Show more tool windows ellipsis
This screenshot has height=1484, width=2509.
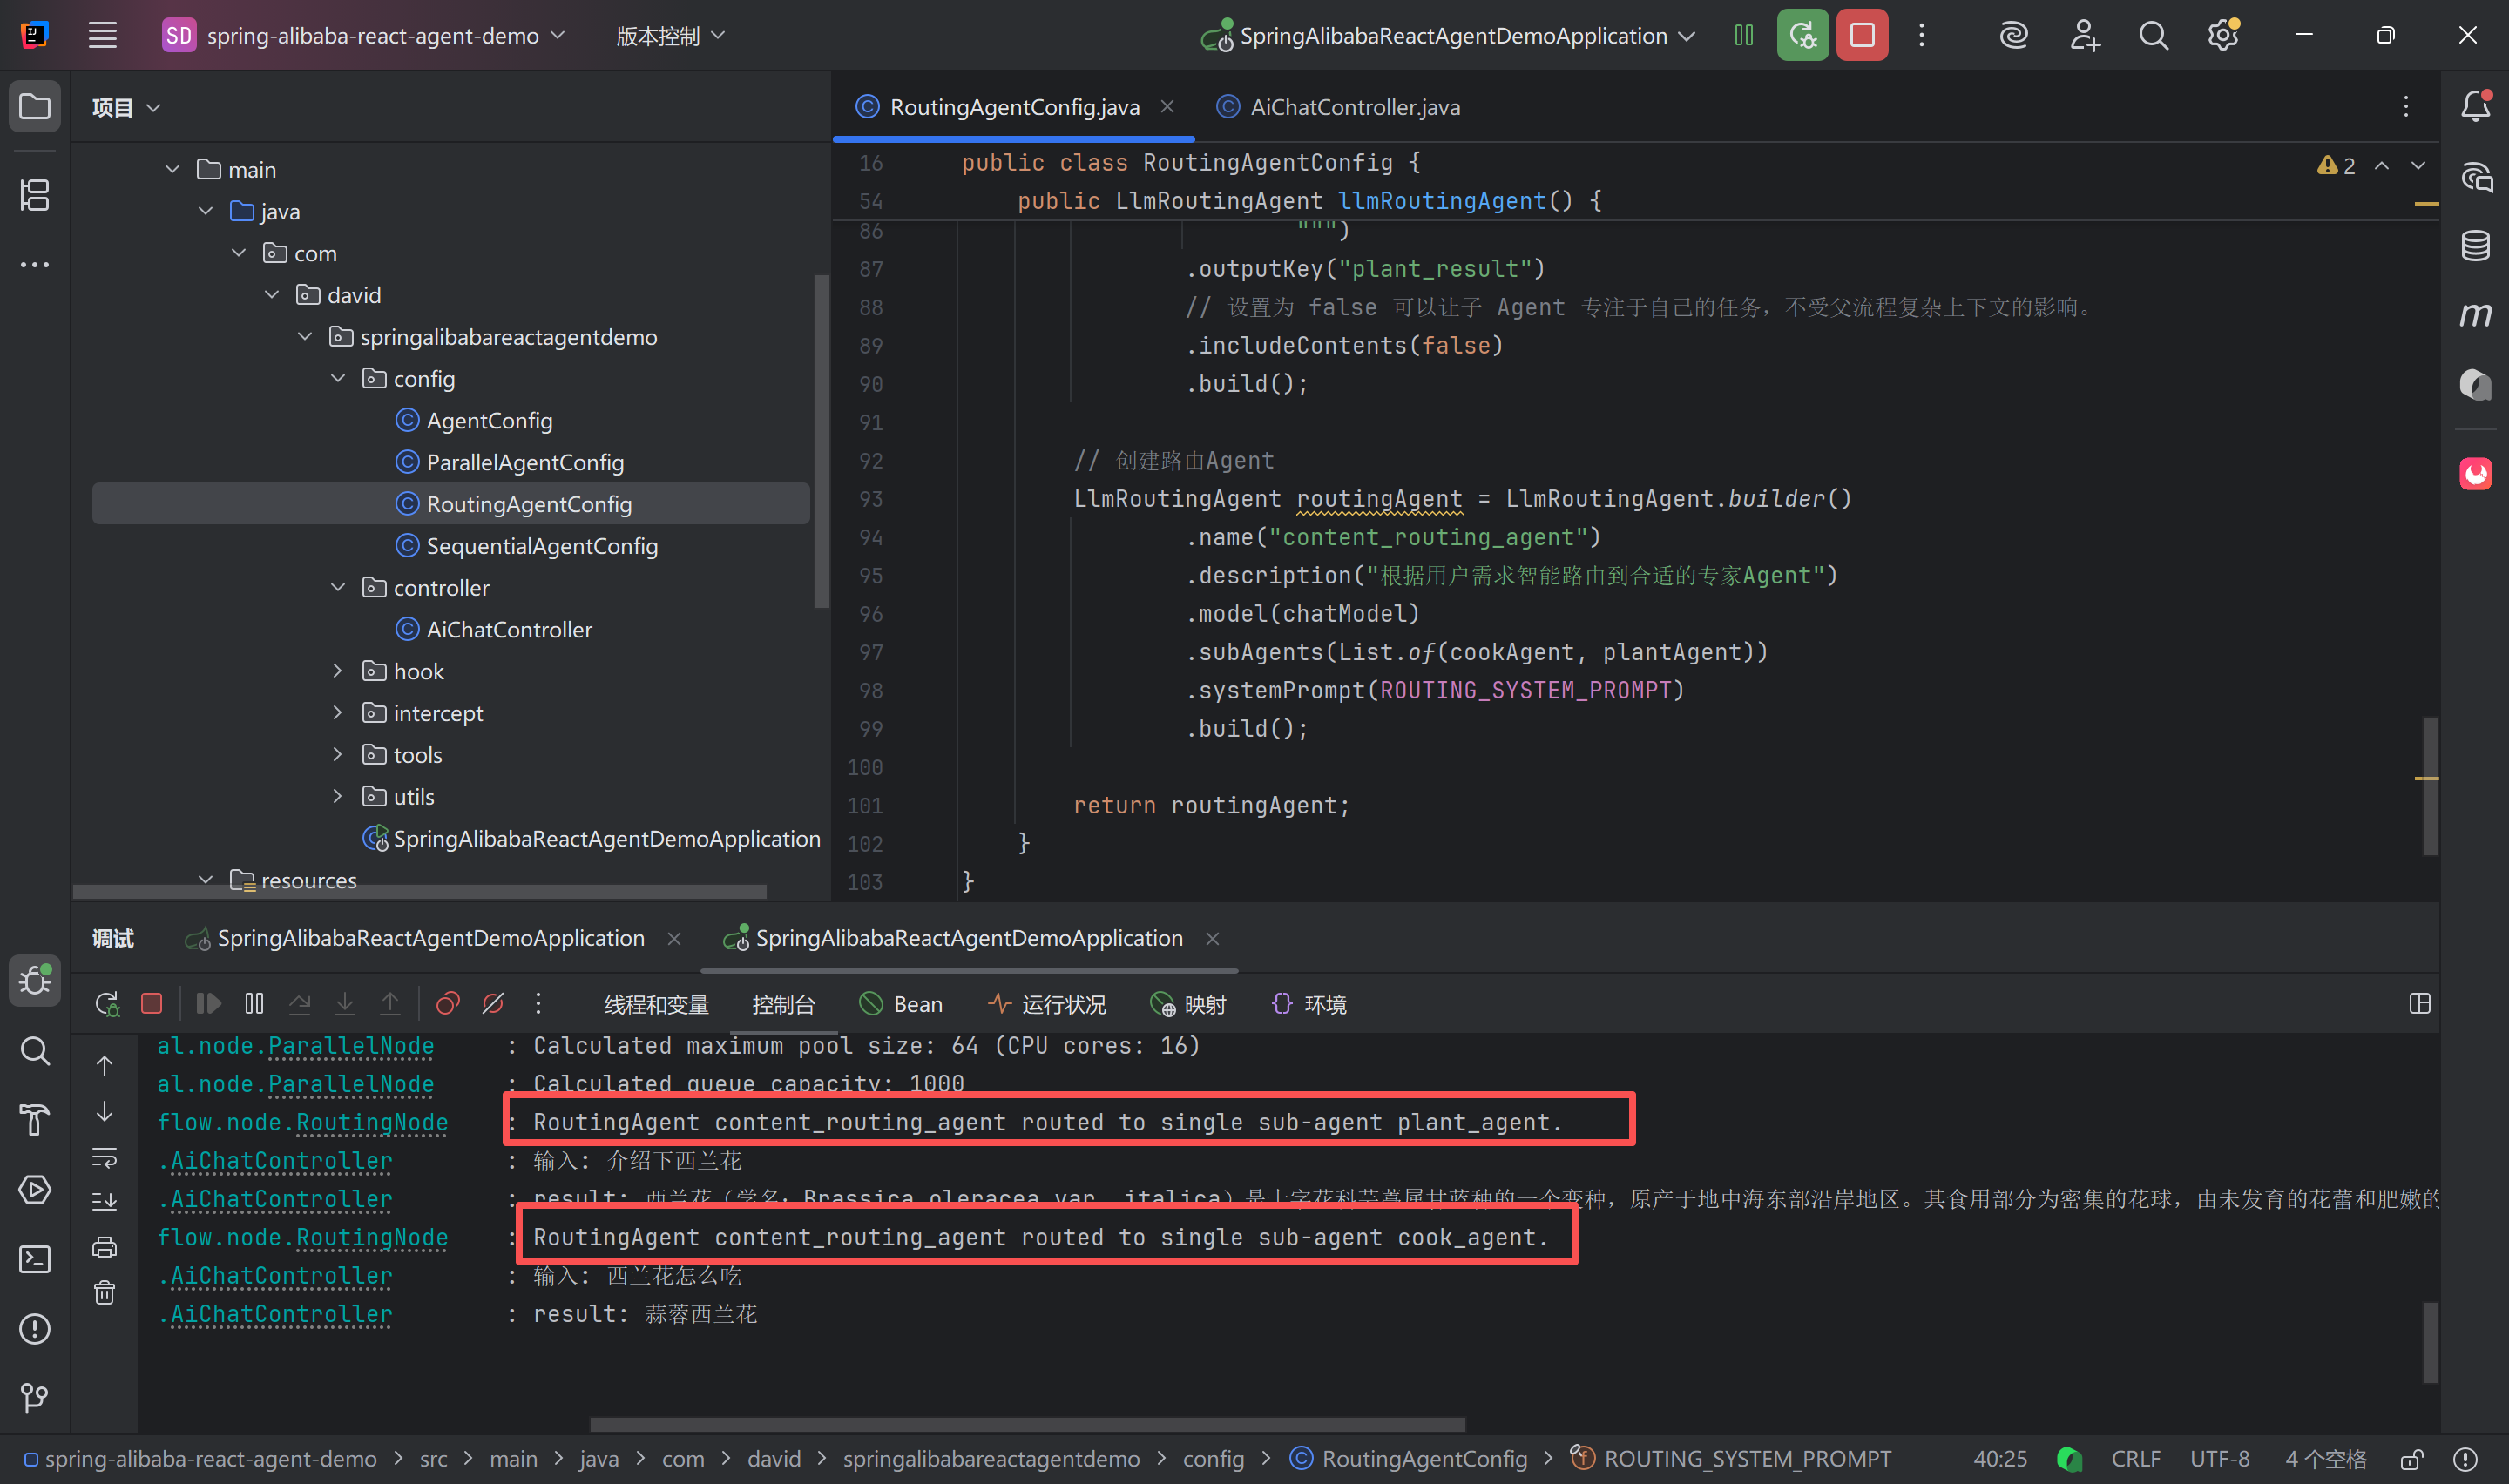[x=35, y=265]
